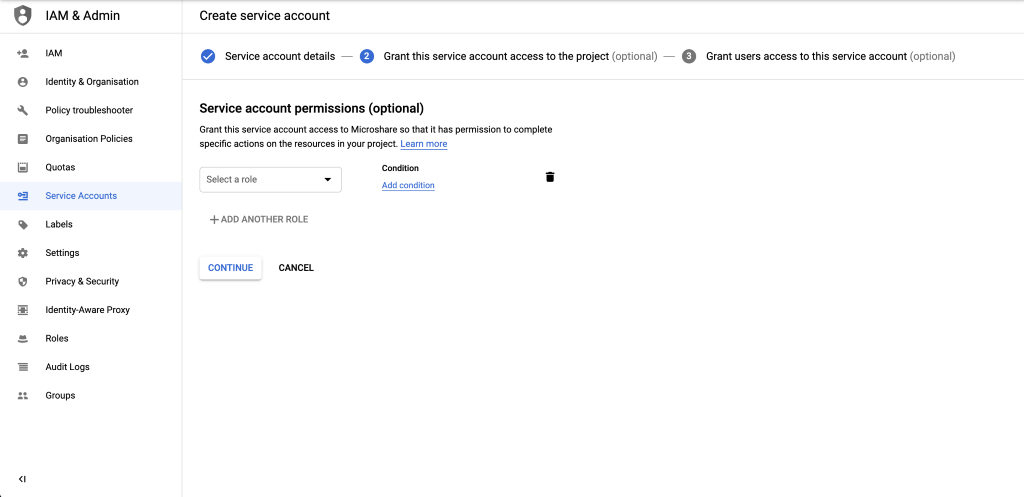Click the Groups people icon
Viewport: 1024px width, 497px height.
(x=22, y=396)
